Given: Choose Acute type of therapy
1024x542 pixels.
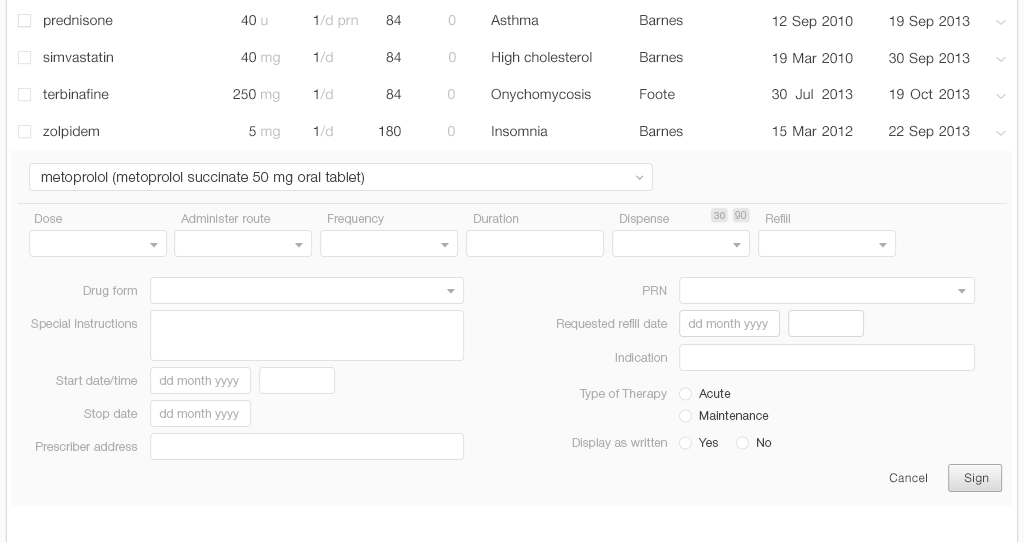Looking at the screenshot, I should pos(686,394).
